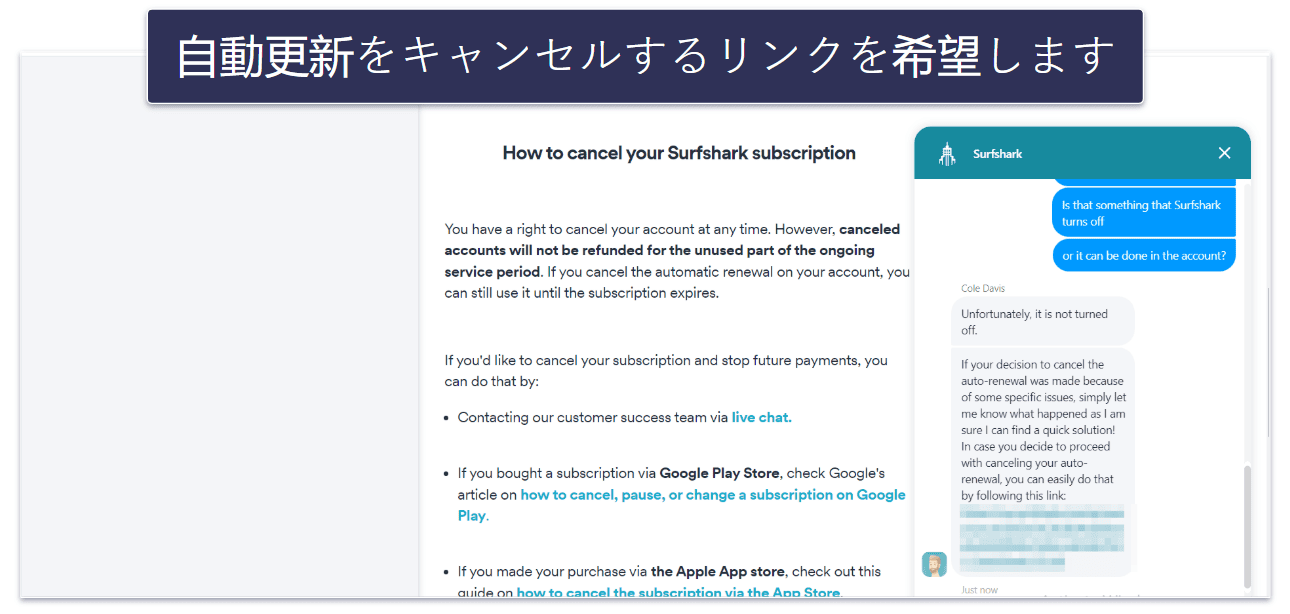Image resolution: width=1290 pixels, height=614 pixels.
Task: Open Google Play subscription cancel article link
Action: coord(682,505)
